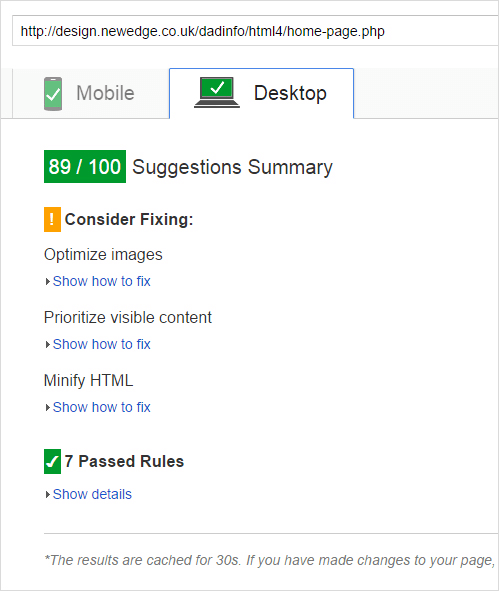Show details for 7 Passed Rules
This screenshot has width=499, height=591.
click(x=92, y=494)
